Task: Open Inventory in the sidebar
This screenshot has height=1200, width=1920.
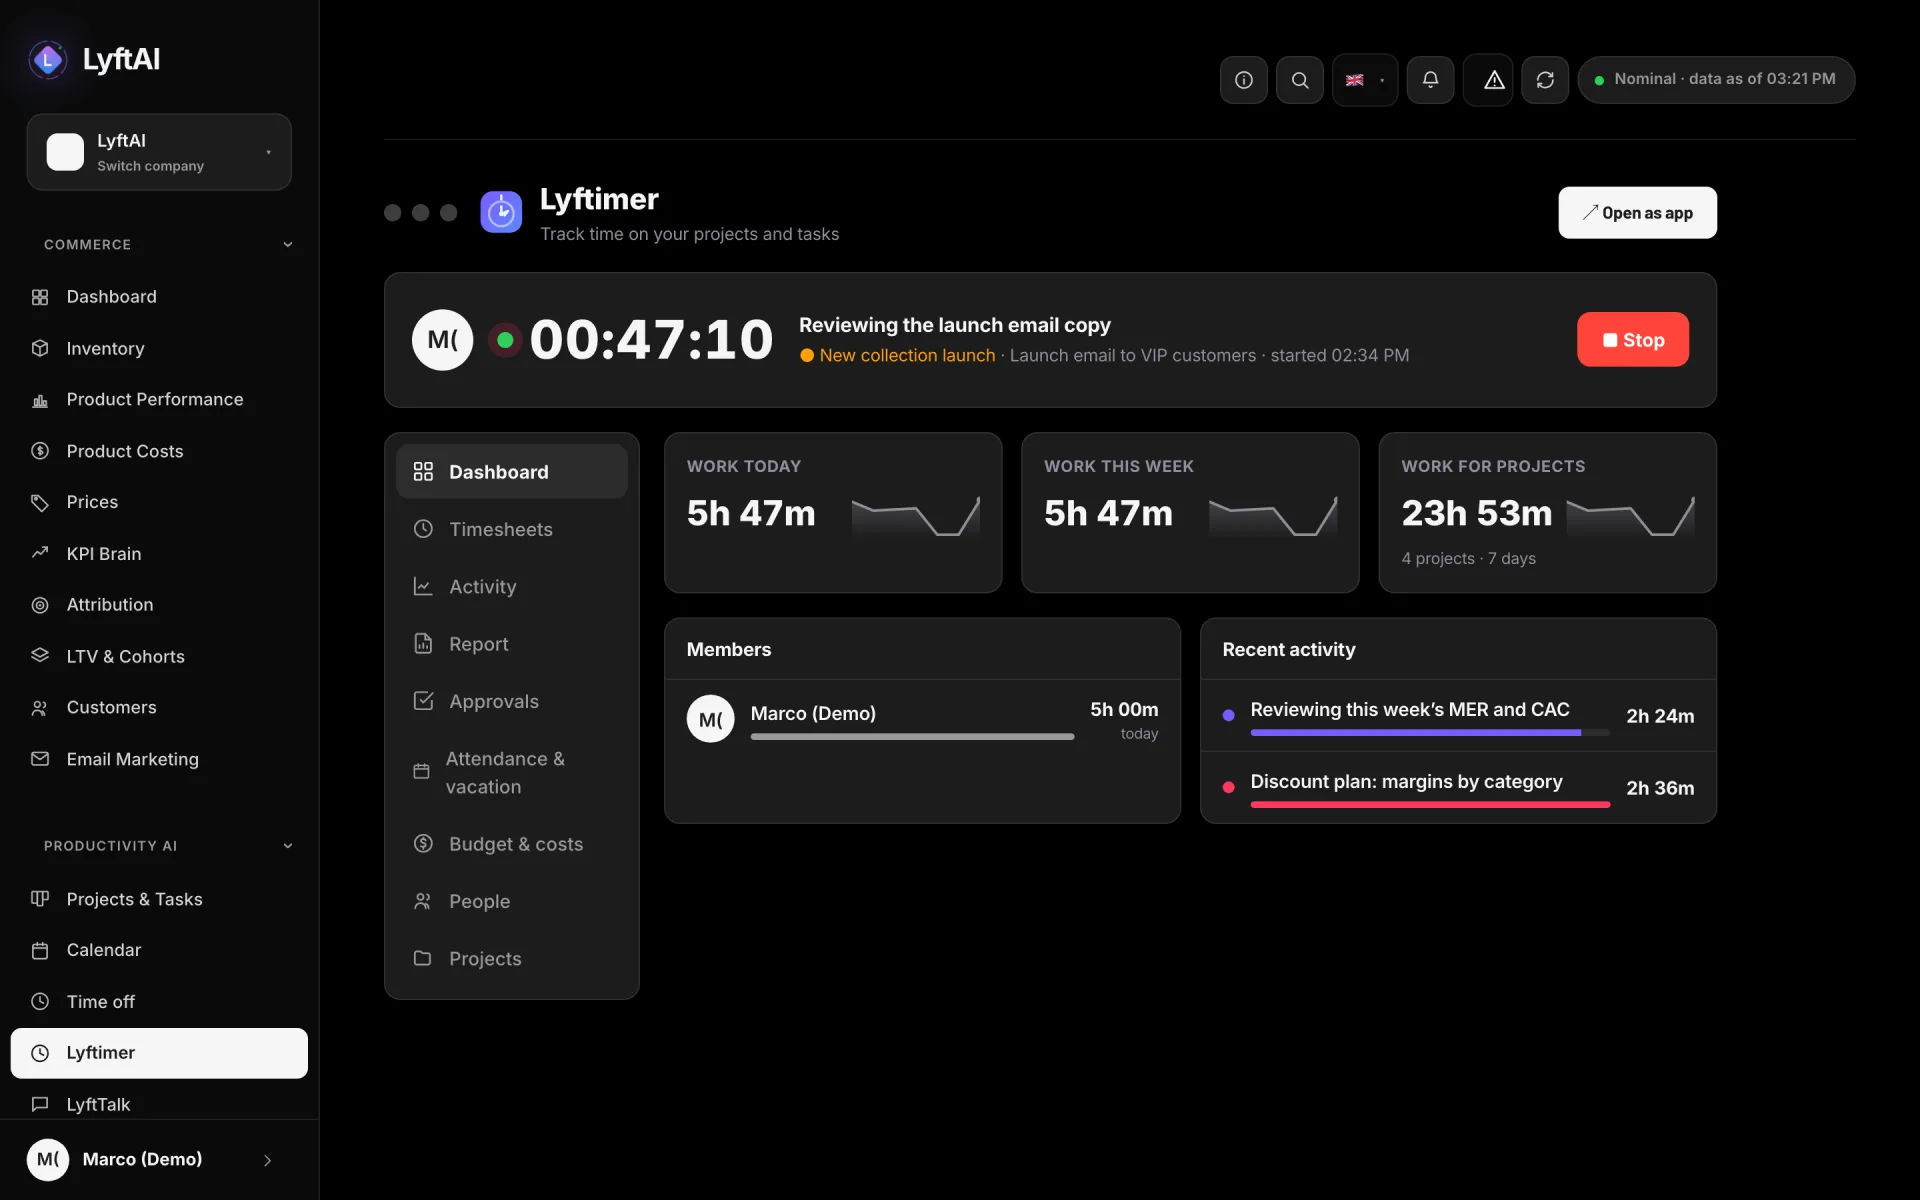Action: pyautogui.click(x=159, y=348)
